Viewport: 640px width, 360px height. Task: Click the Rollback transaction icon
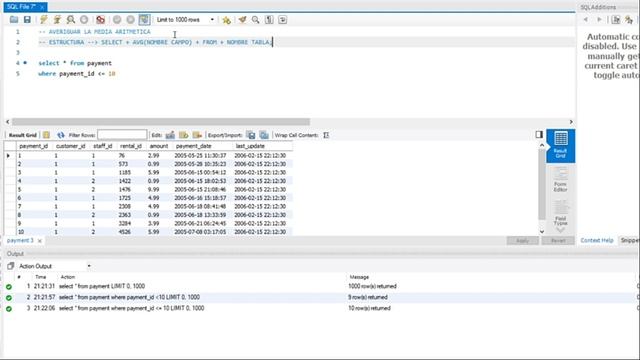pyautogui.click(x=131, y=20)
